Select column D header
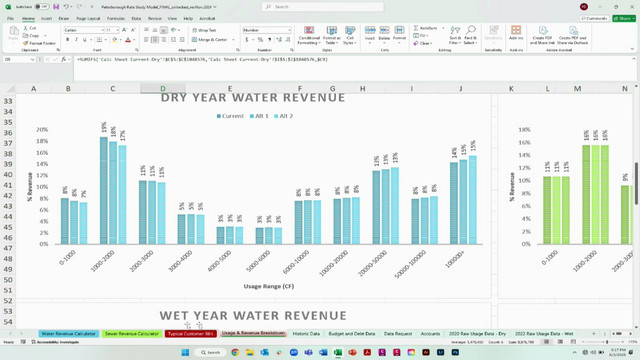The image size is (640, 360). (163, 89)
